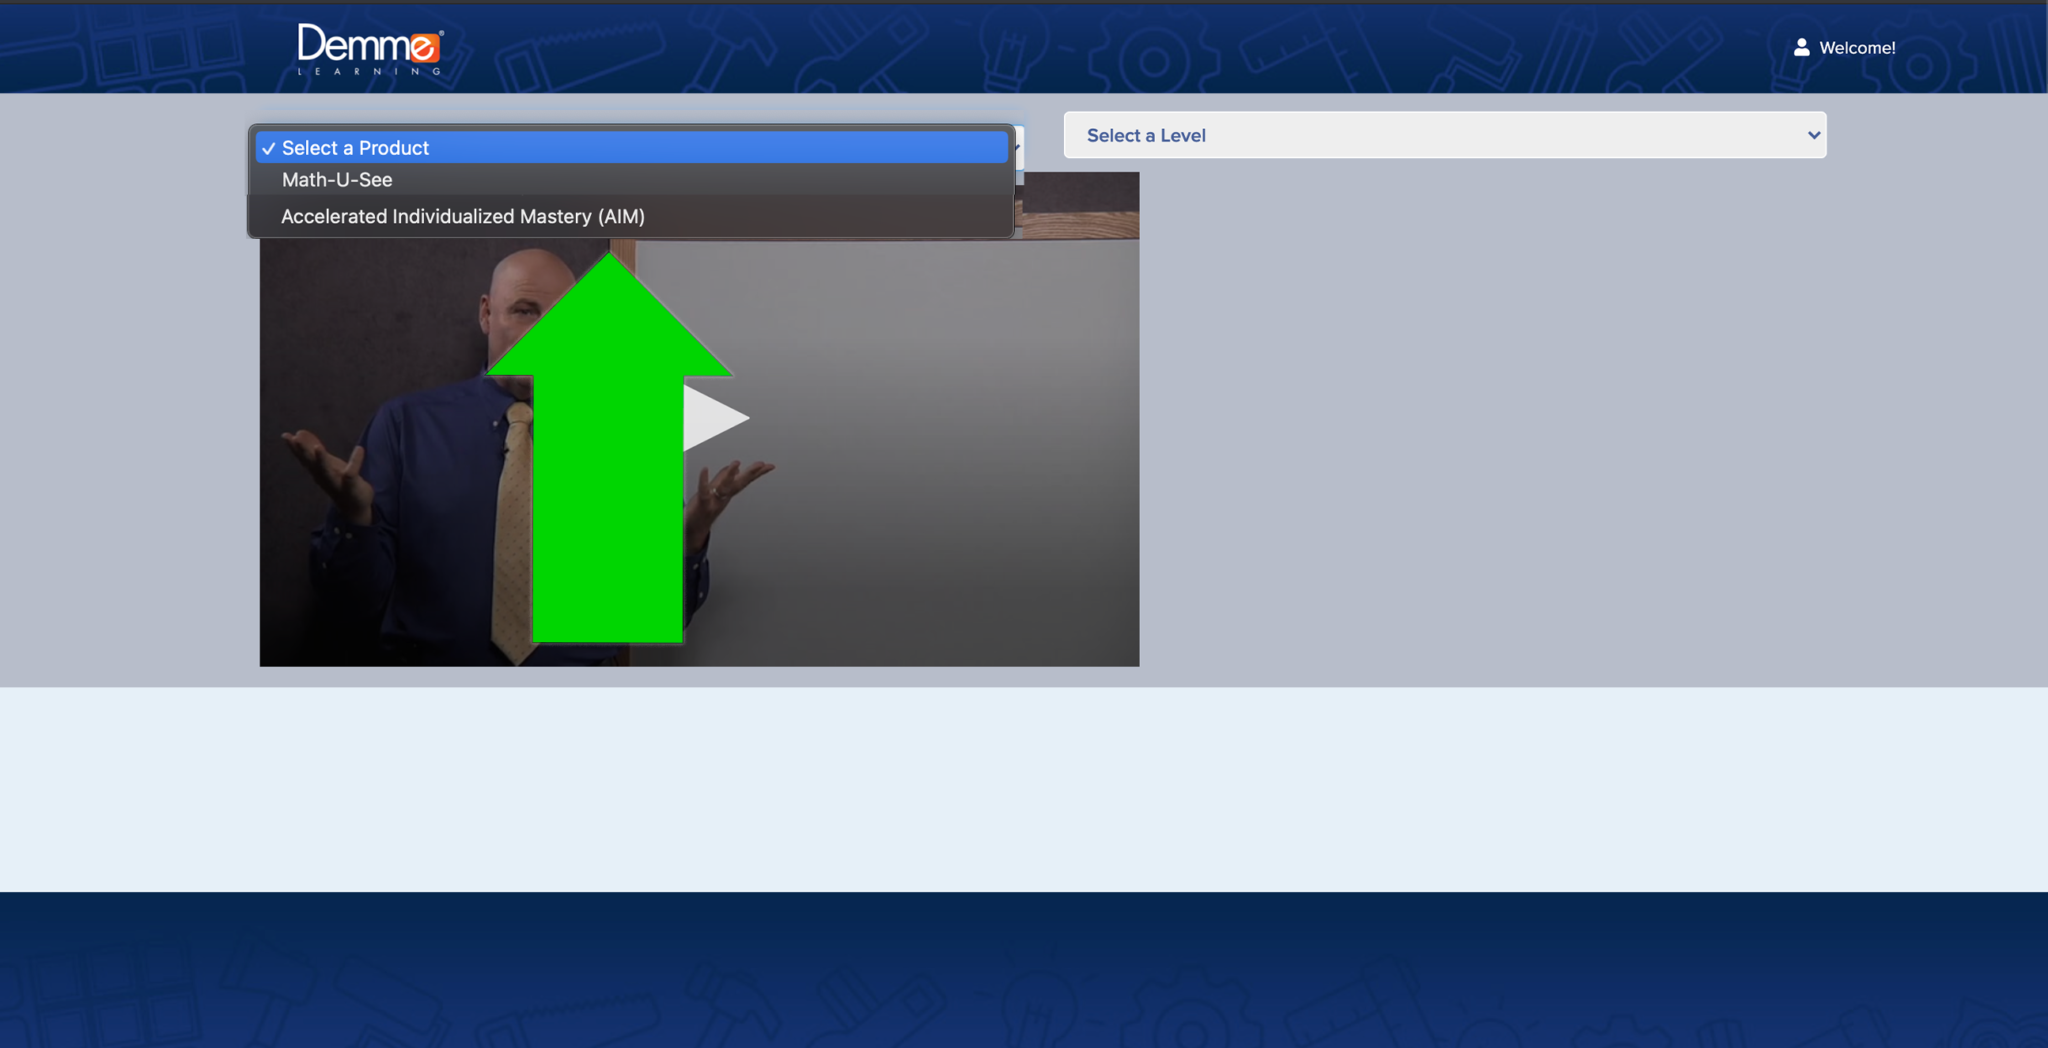Click the checkmark beside Select a Product
The width and height of the screenshot is (2048, 1048).
[268, 148]
